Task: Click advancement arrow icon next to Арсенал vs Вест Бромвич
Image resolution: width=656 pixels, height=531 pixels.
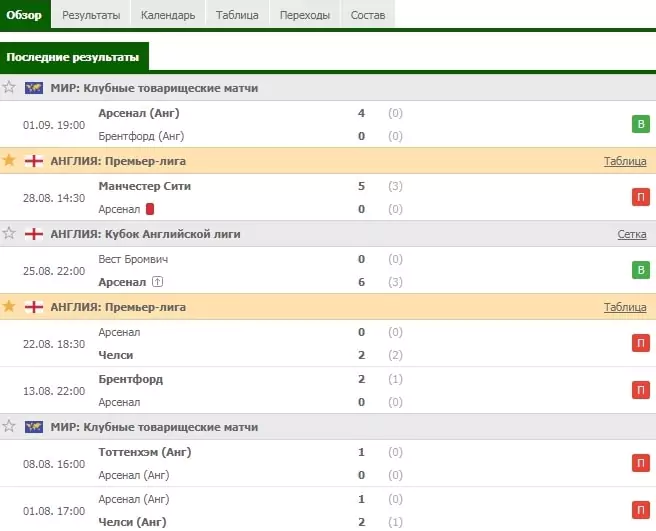Action: (x=157, y=282)
